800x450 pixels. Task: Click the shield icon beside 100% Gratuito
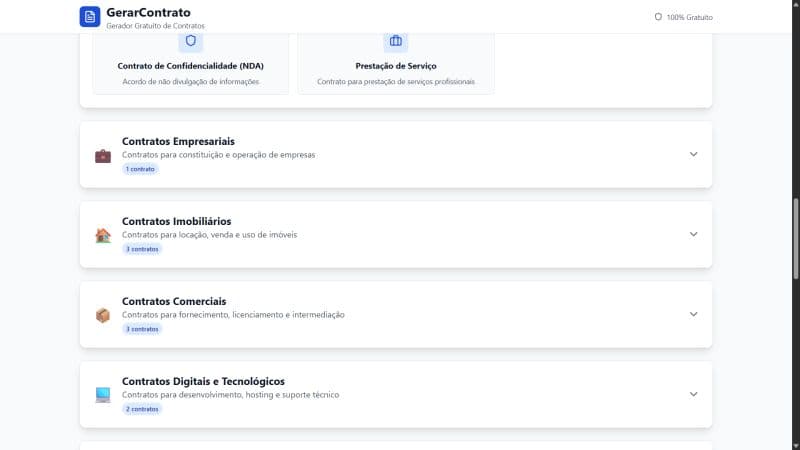pyautogui.click(x=658, y=17)
